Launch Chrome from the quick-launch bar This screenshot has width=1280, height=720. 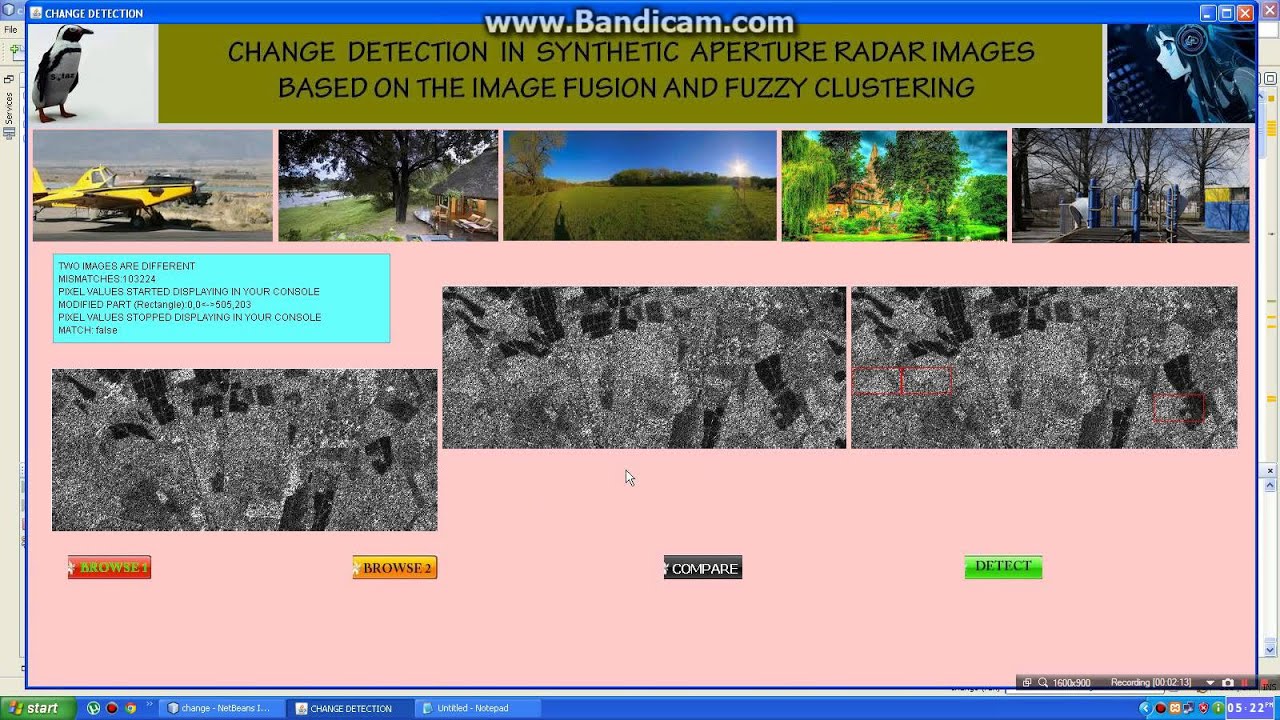click(x=130, y=708)
